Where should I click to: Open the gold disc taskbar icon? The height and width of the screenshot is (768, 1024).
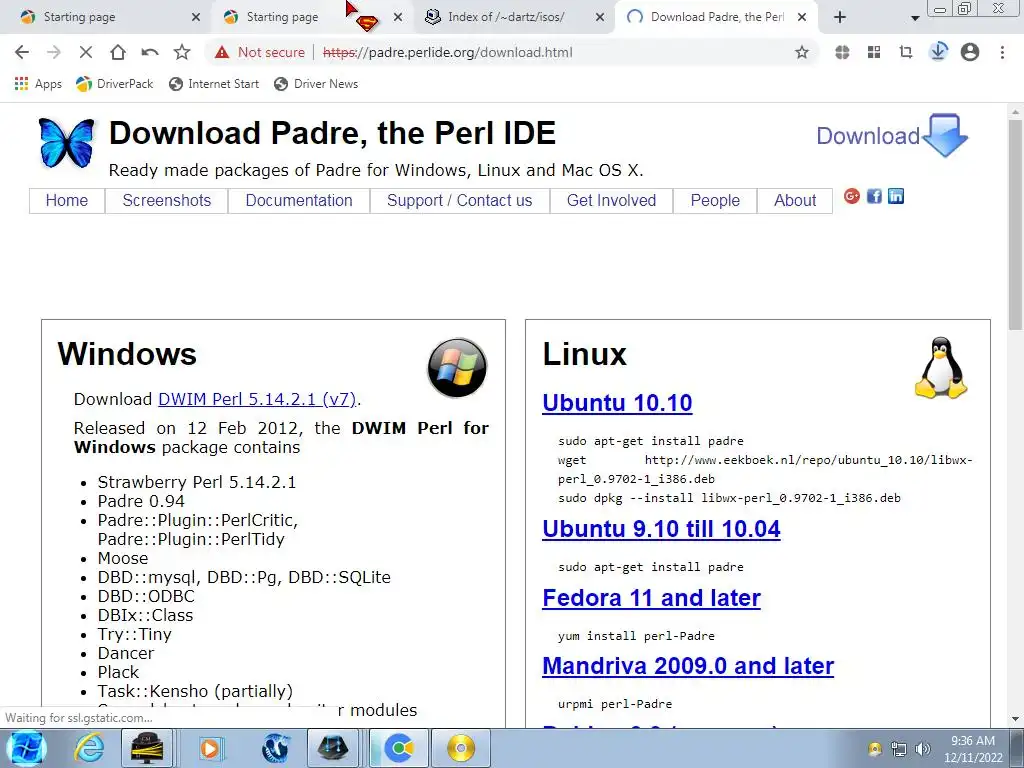461,748
